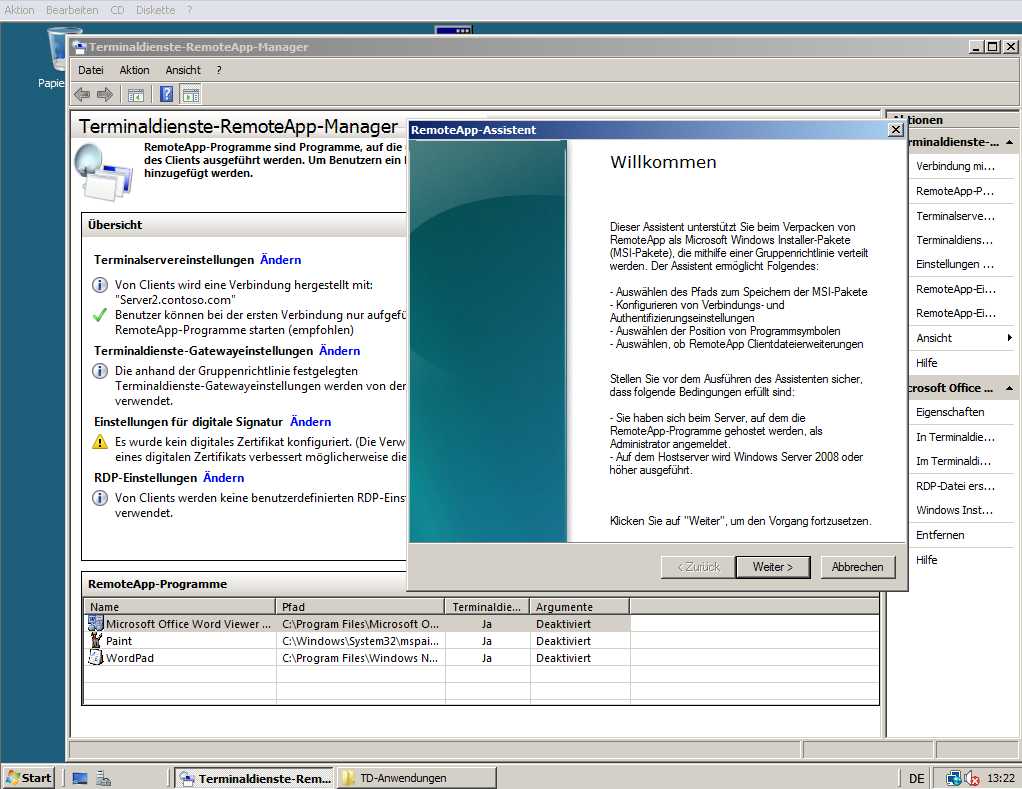Click the info icon beside RDP settings text
Image resolution: width=1022 pixels, height=789 pixels.
pyautogui.click(x=100, y=498)
